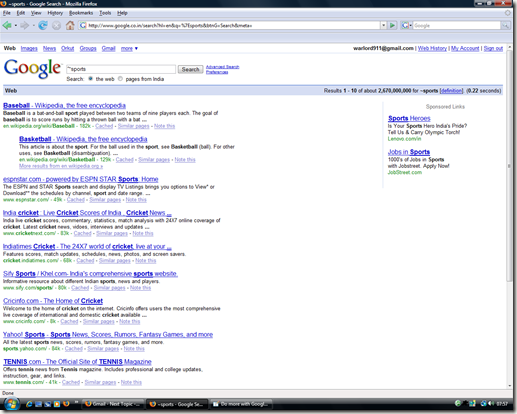This screenshot has height=414, width=517.
Task: Open the News search link
Action: coord(49,49)
